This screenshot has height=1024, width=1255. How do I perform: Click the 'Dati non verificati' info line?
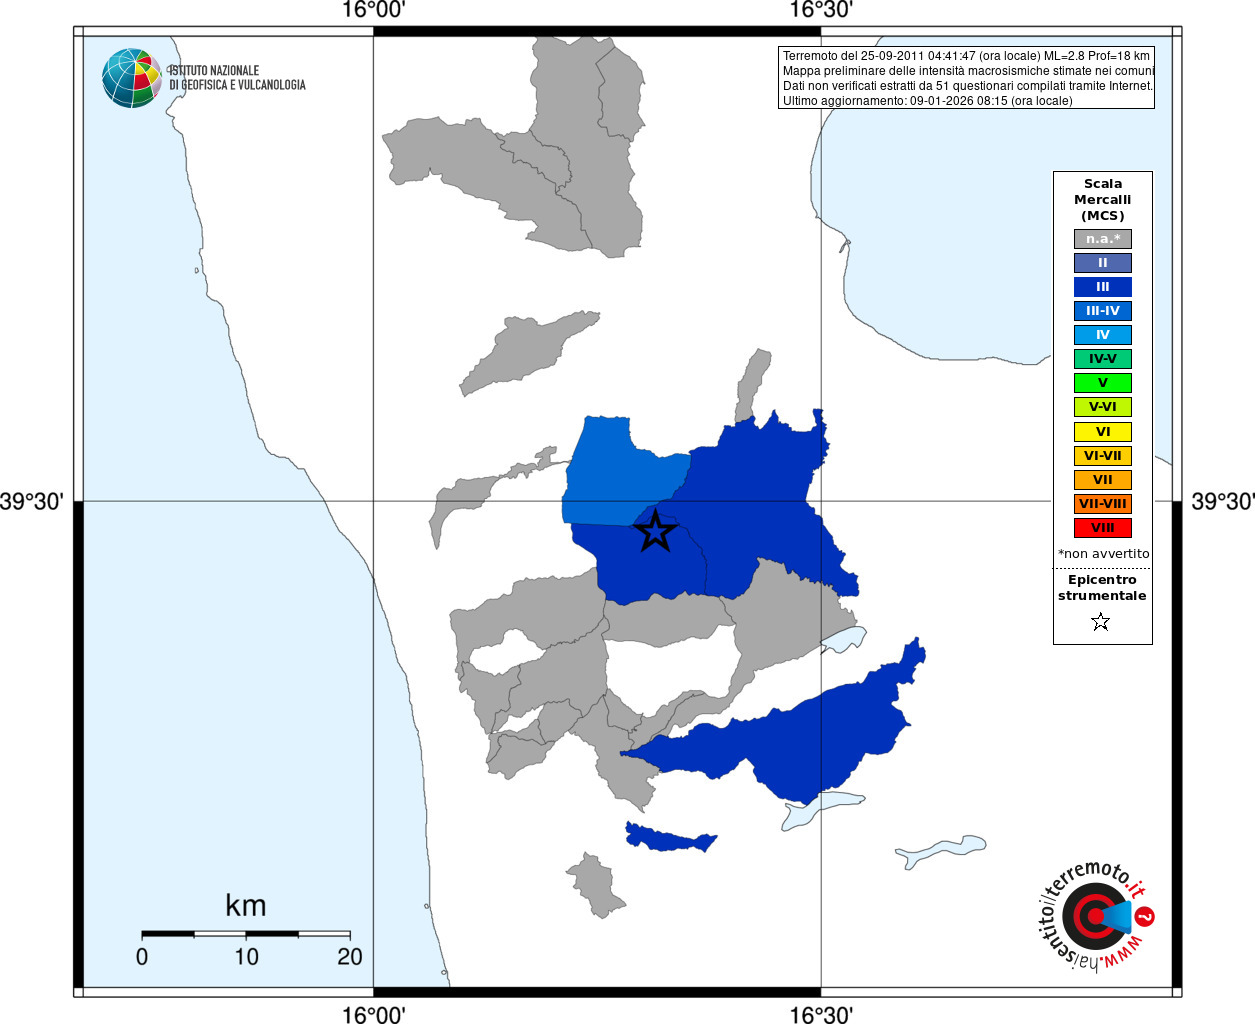(968, 86)
